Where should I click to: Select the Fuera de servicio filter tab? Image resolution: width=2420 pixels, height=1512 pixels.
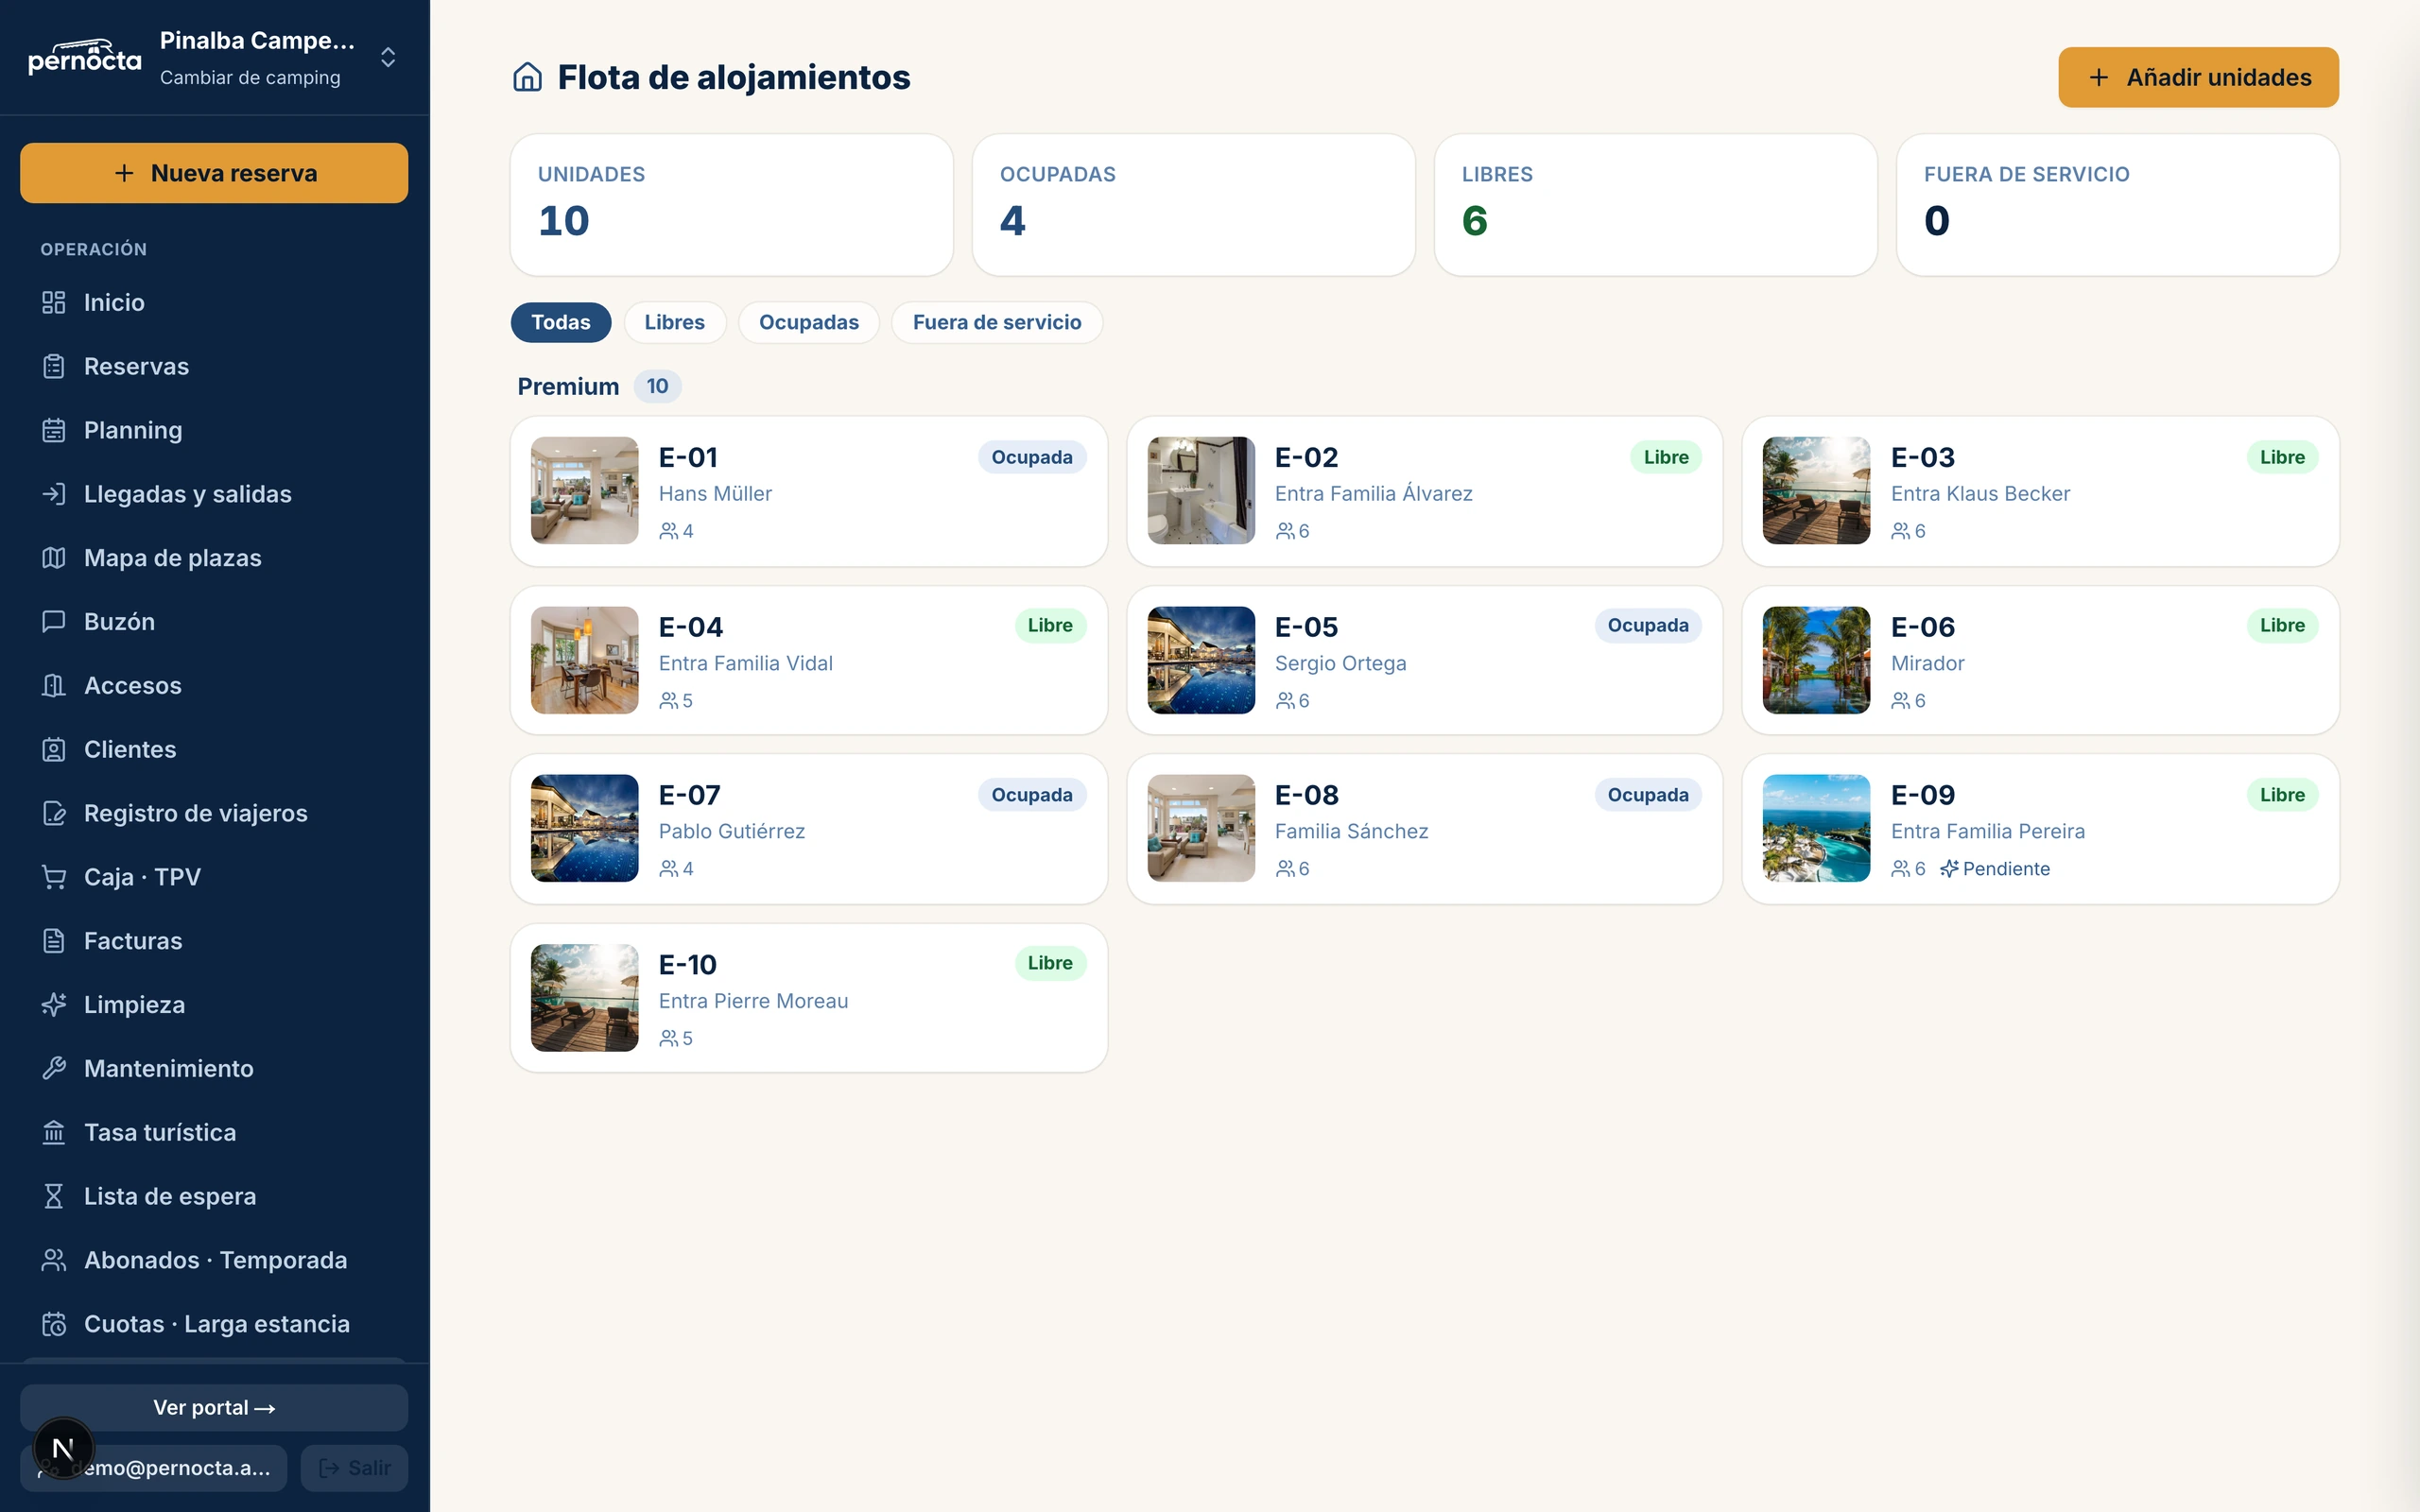pos(997,322)
